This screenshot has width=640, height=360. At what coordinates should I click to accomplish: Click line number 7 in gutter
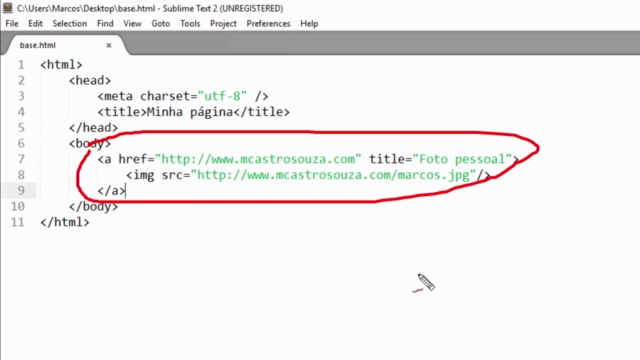click(x=21, y=159)
